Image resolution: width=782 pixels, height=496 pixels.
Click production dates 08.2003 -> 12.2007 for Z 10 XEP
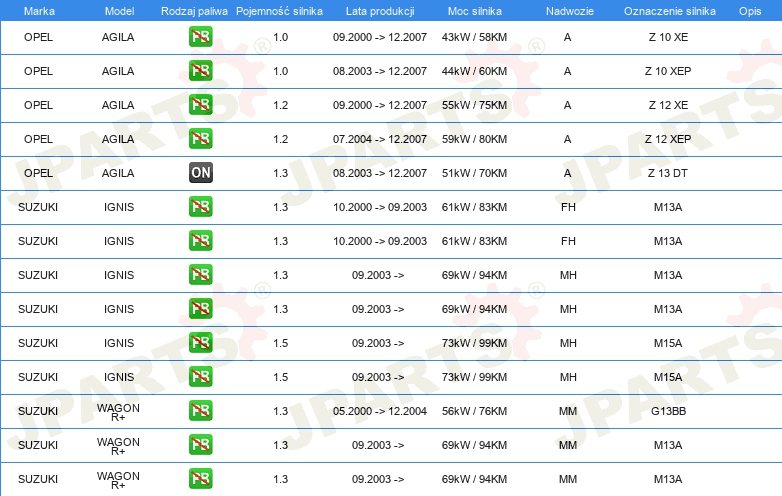coord(380,71)
